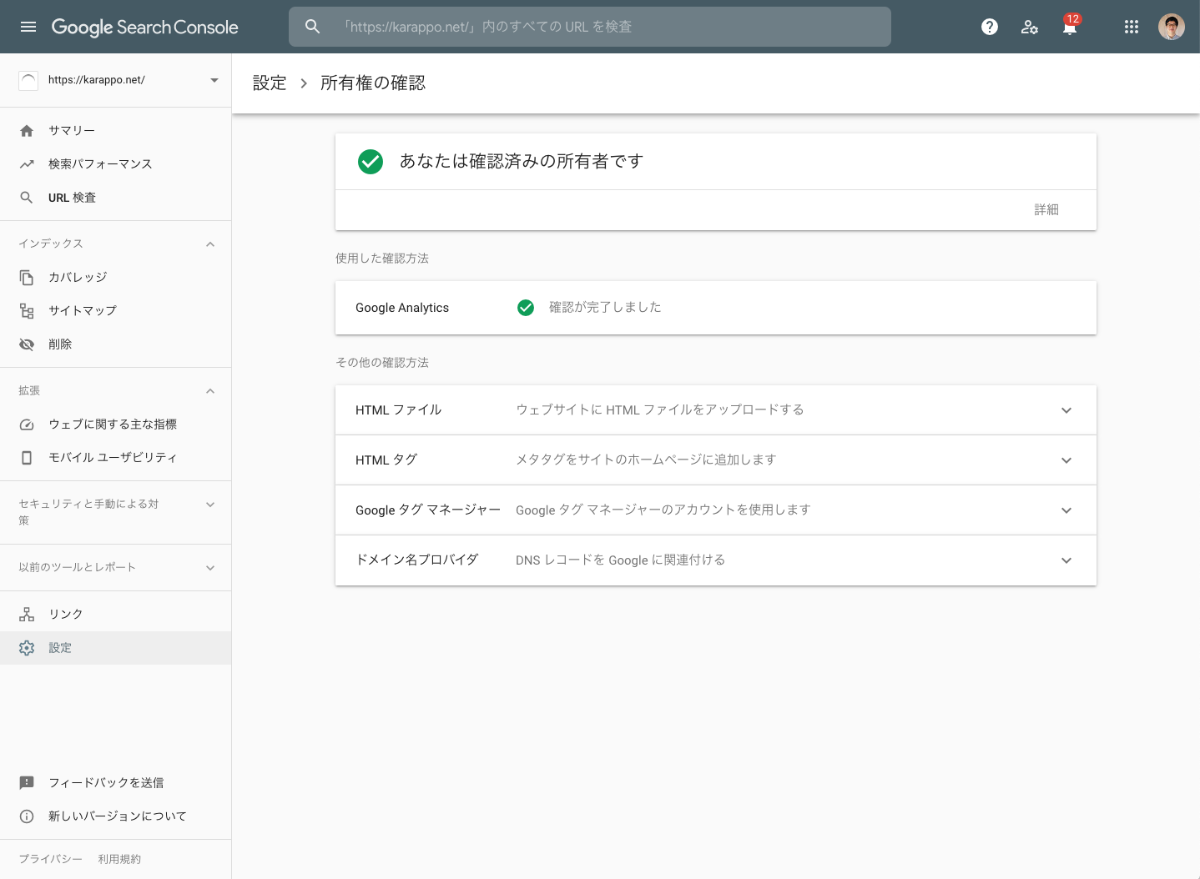
Task: Expand セキュリティと手動による対策 section
Action: point(210,504)
